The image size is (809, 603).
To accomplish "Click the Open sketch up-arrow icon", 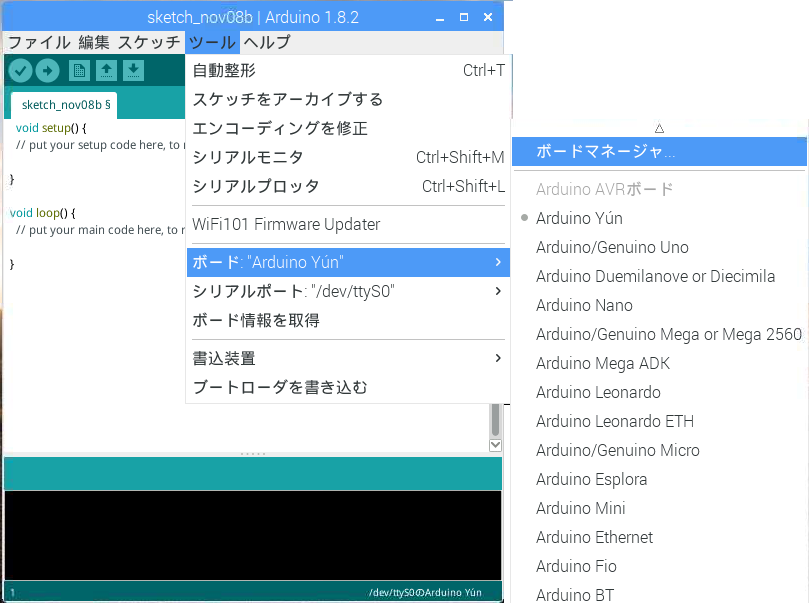I will [x=106, y=71].
